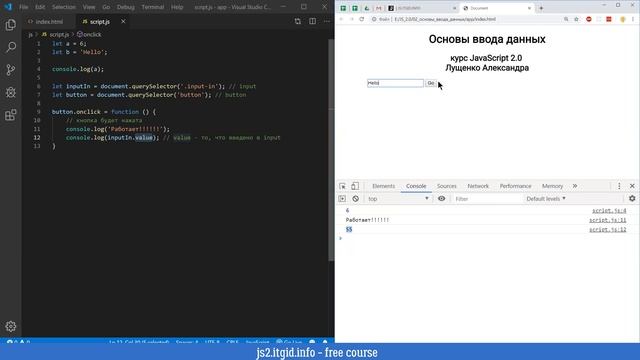This screenshot has width=640, height=360.
Task: Open DevTools customize three-dot menu
Action: coord(619,186)
